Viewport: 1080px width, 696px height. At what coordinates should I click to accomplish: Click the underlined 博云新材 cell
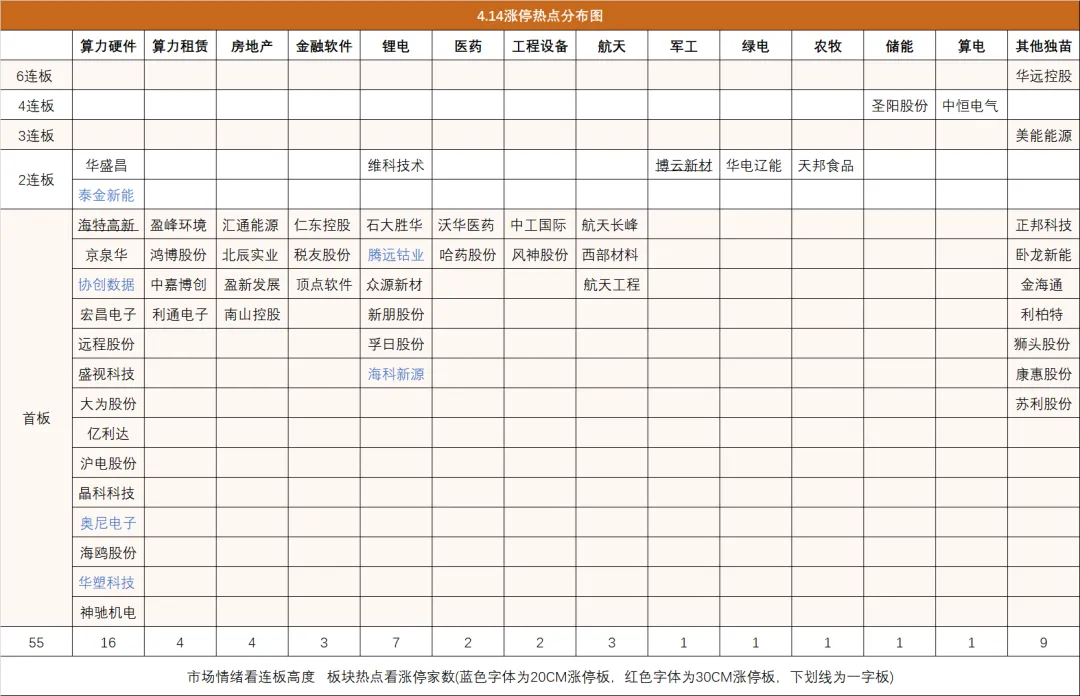tap(684, 165)
